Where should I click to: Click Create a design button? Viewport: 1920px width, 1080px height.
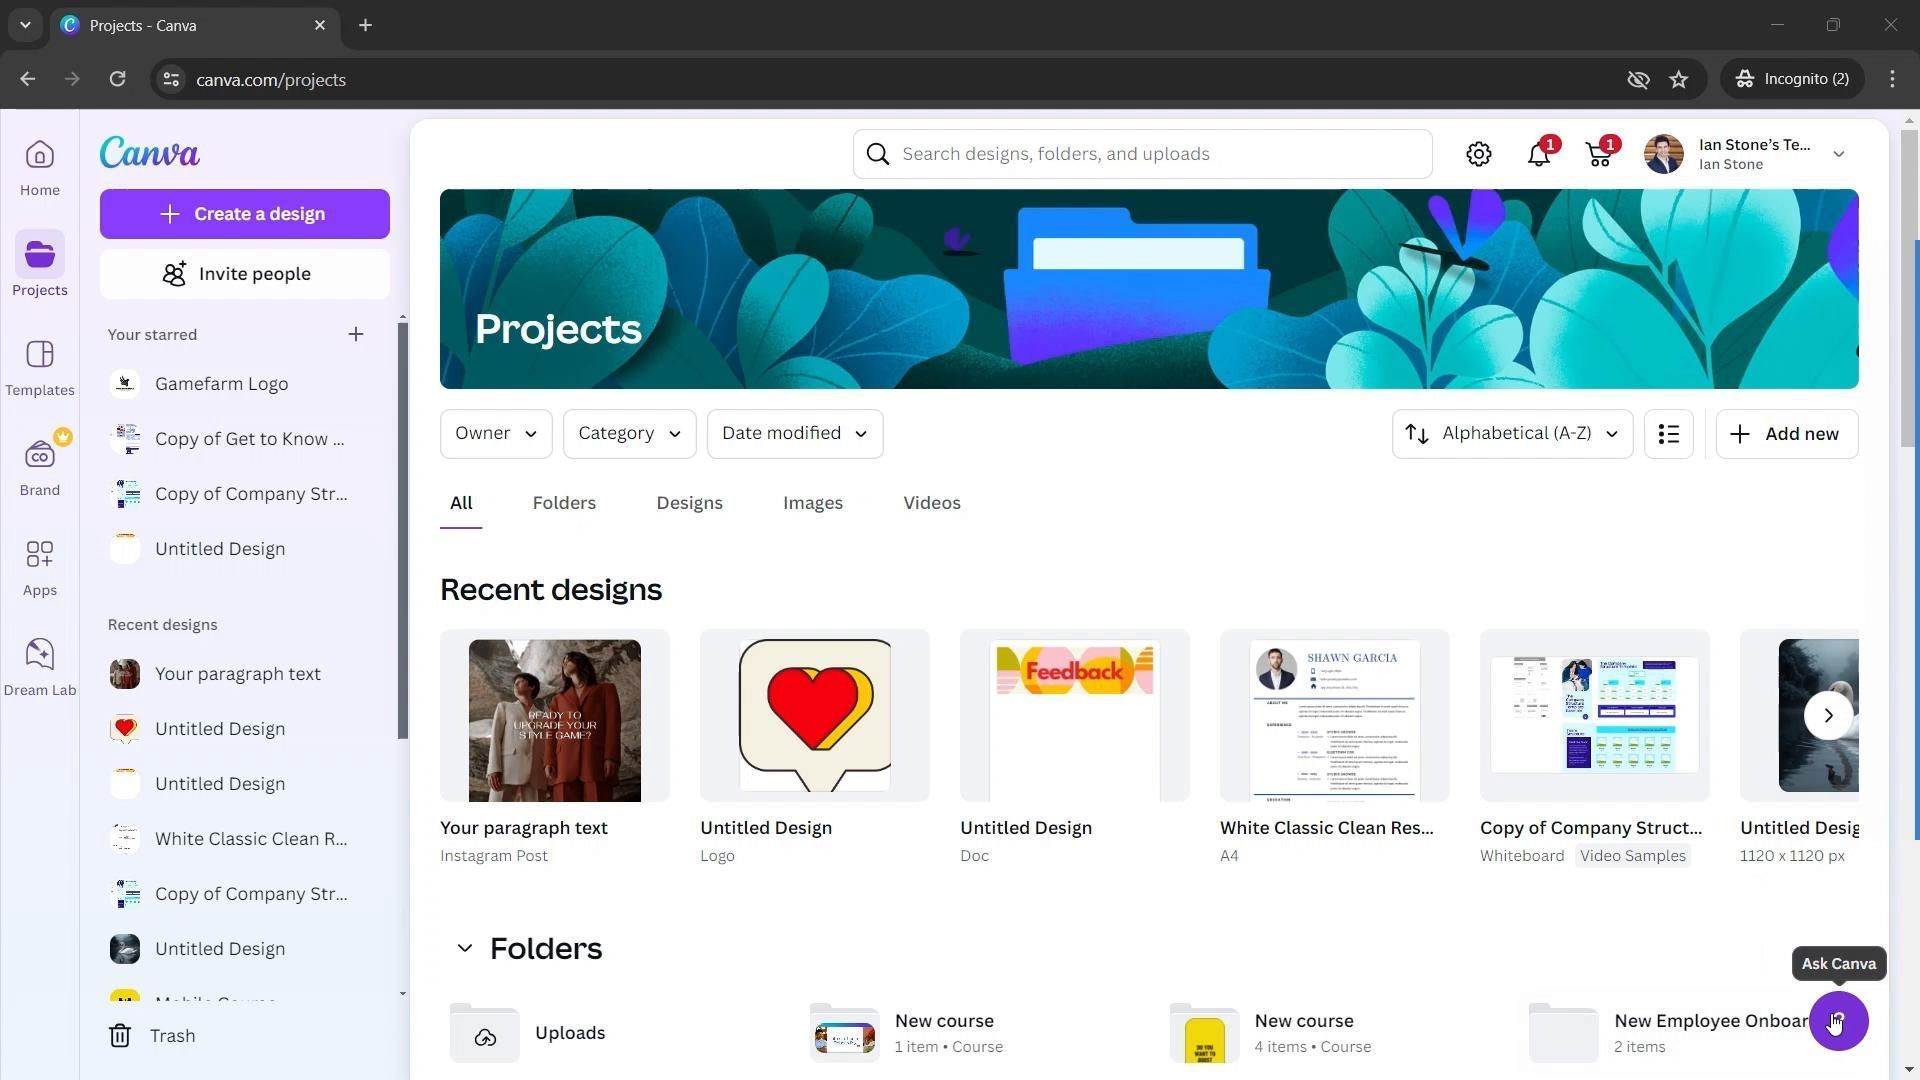245,214
